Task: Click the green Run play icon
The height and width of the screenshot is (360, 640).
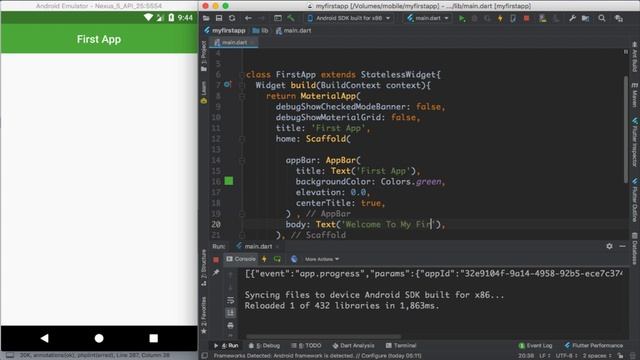Action: 462,18
